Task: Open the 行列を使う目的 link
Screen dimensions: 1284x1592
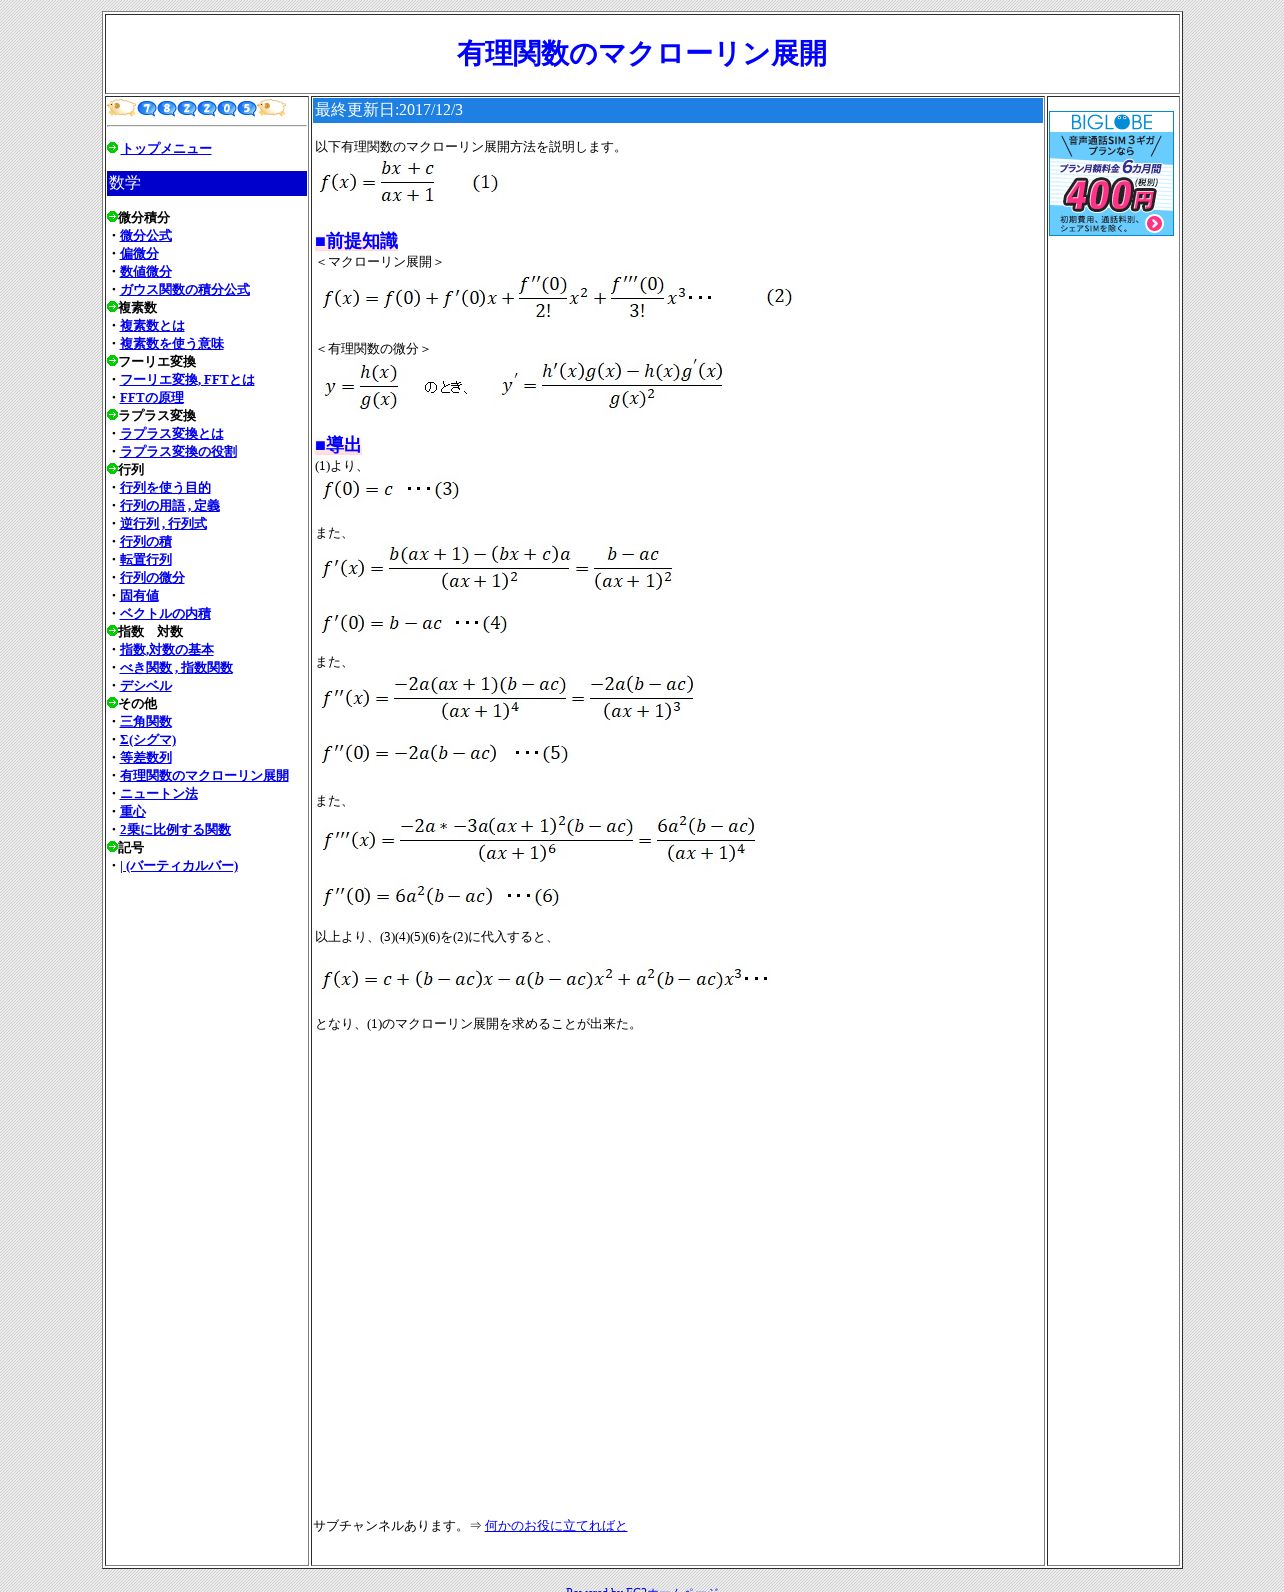Action: (165, 487)
